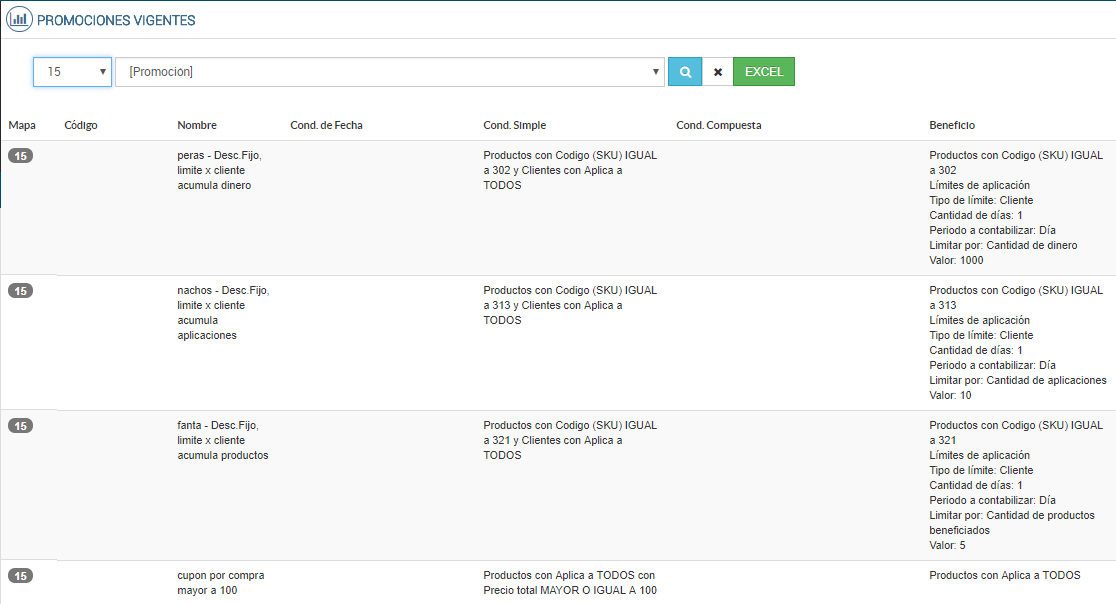Viewport: 1116px width, 604px height.
Task: Open the map number dropdown showing 15
Action: (72, 72)
